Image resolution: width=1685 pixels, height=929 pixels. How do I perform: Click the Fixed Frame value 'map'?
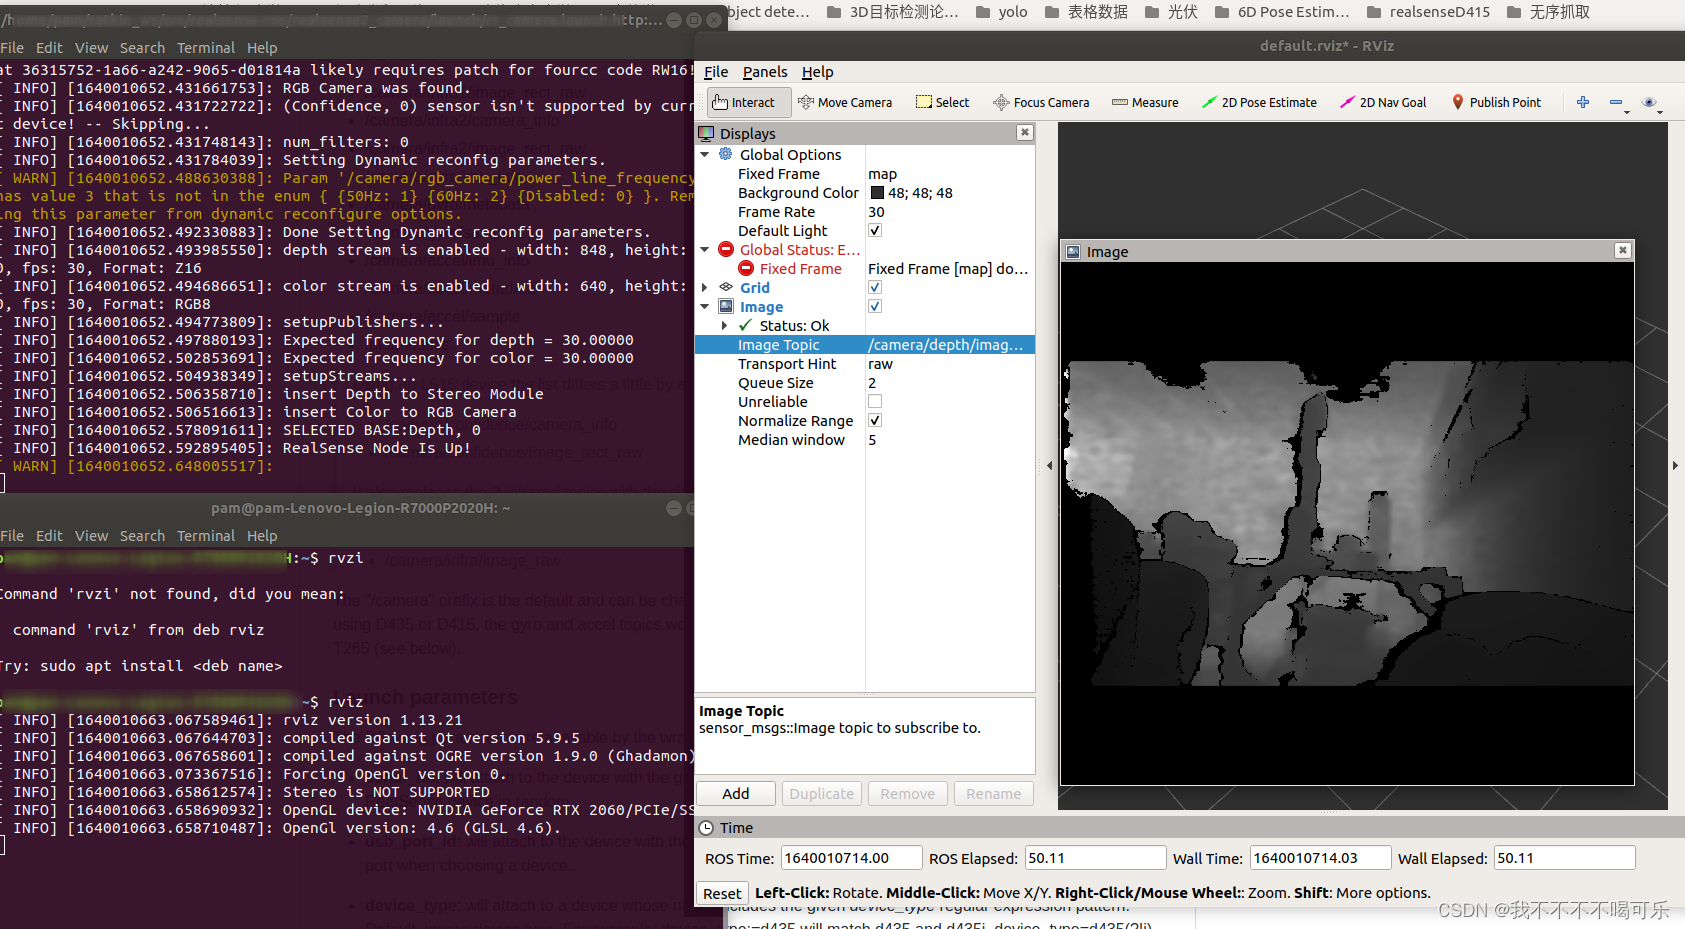882,174
